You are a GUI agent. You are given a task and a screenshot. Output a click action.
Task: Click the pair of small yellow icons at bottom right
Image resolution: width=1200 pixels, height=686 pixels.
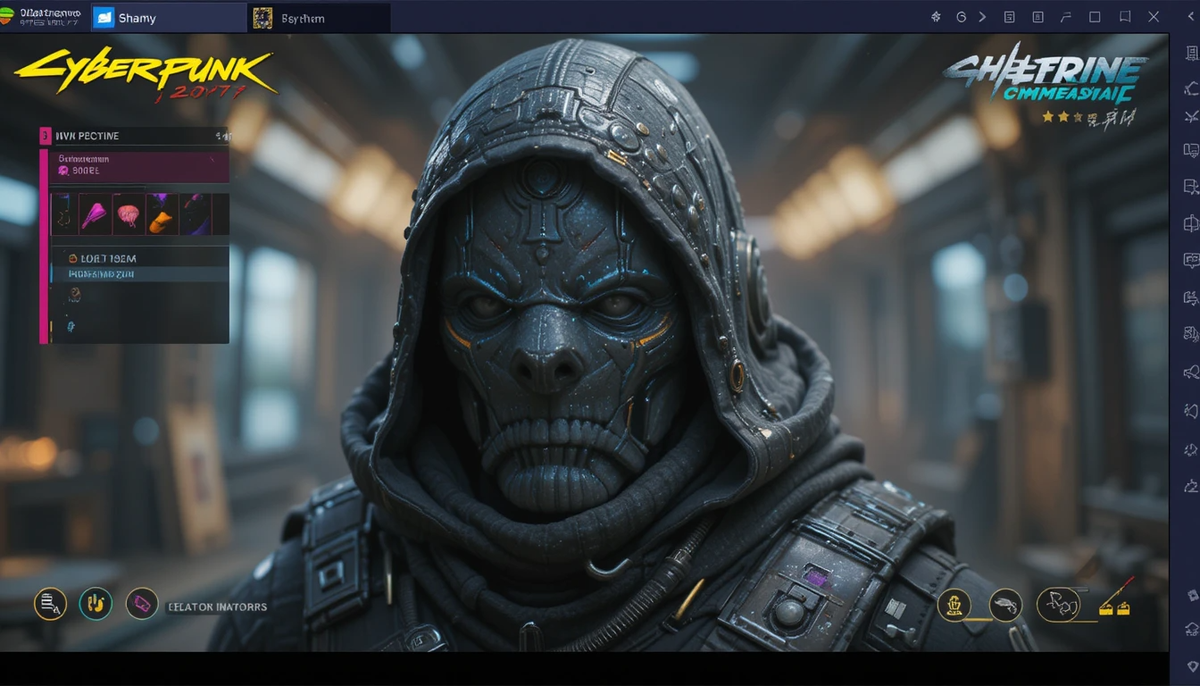pyautogui.click(x=1114, y=607)
